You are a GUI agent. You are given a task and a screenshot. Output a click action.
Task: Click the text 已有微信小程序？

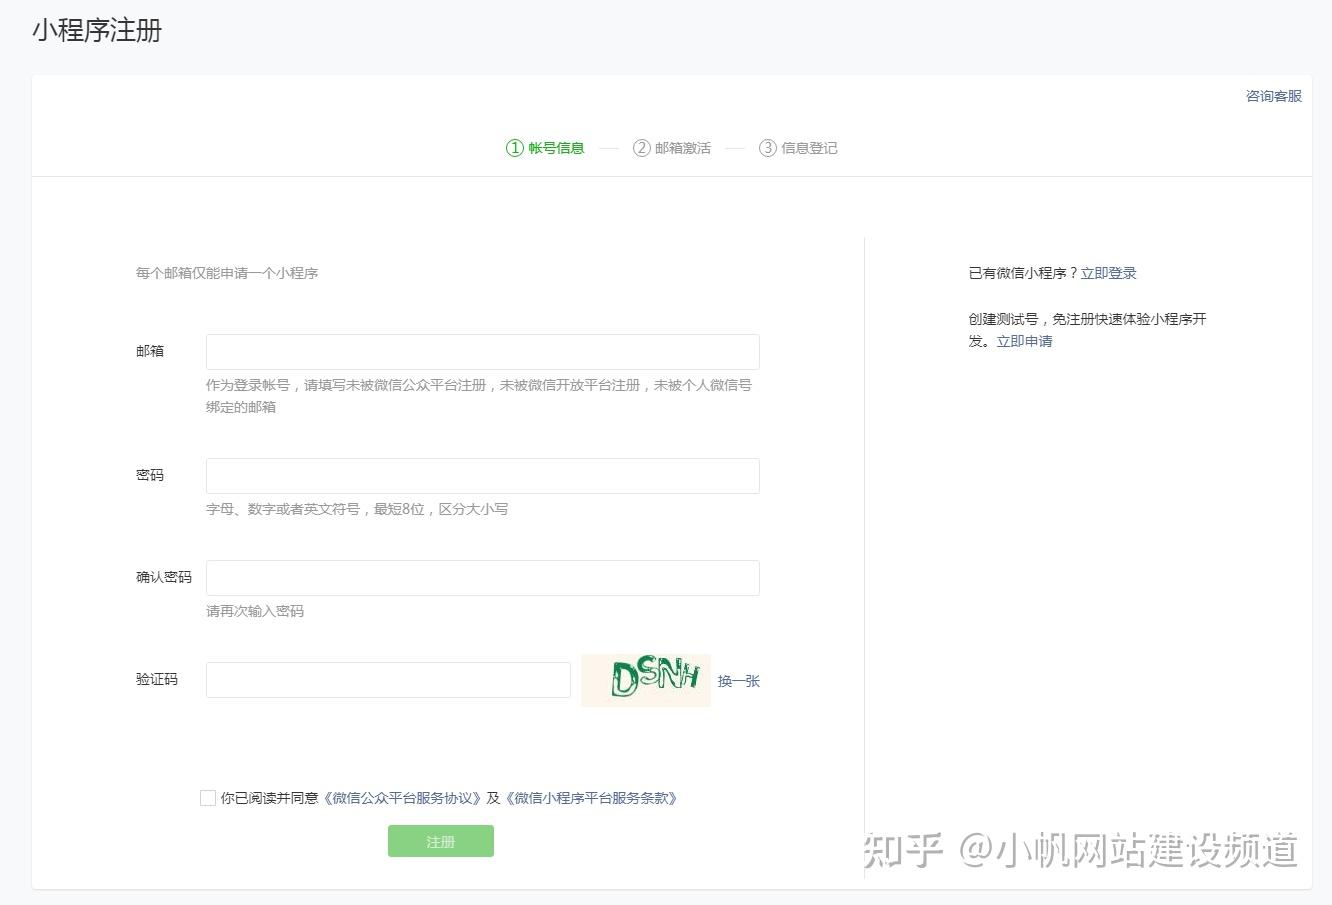[x=1024, y=273]
